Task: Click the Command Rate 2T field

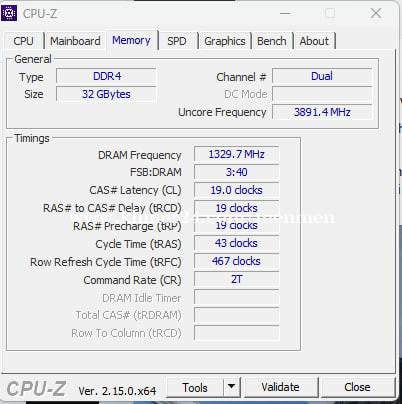Action: coord(236,279)
